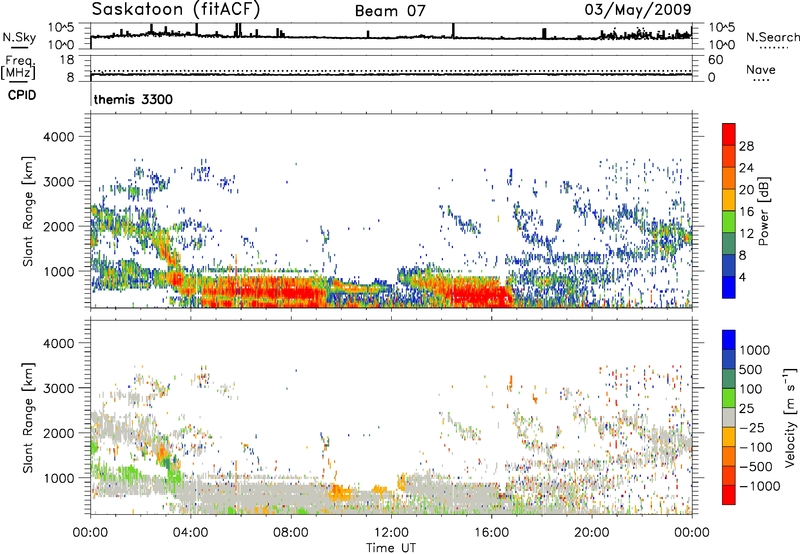800x554 pixels.
Task: Click the '04:00' time axis label
Action: (x=190, y=533)
